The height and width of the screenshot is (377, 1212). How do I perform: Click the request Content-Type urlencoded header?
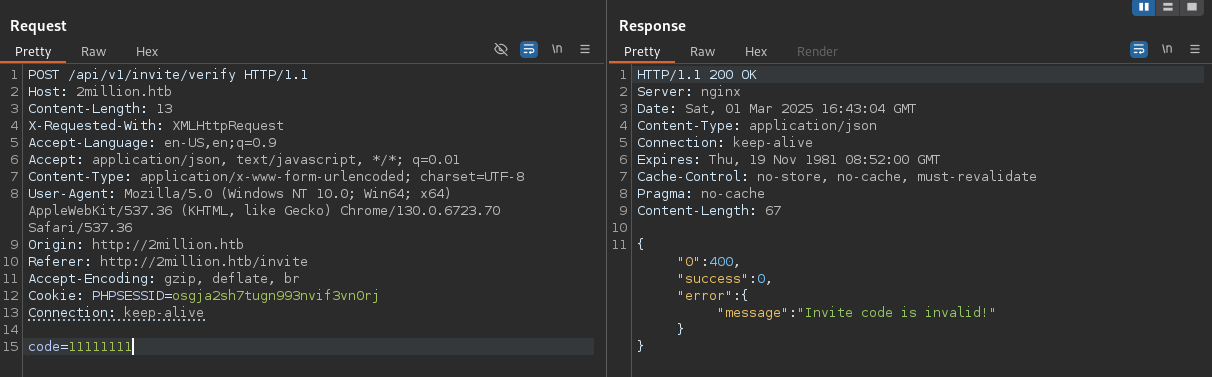[x=276, y=176]
